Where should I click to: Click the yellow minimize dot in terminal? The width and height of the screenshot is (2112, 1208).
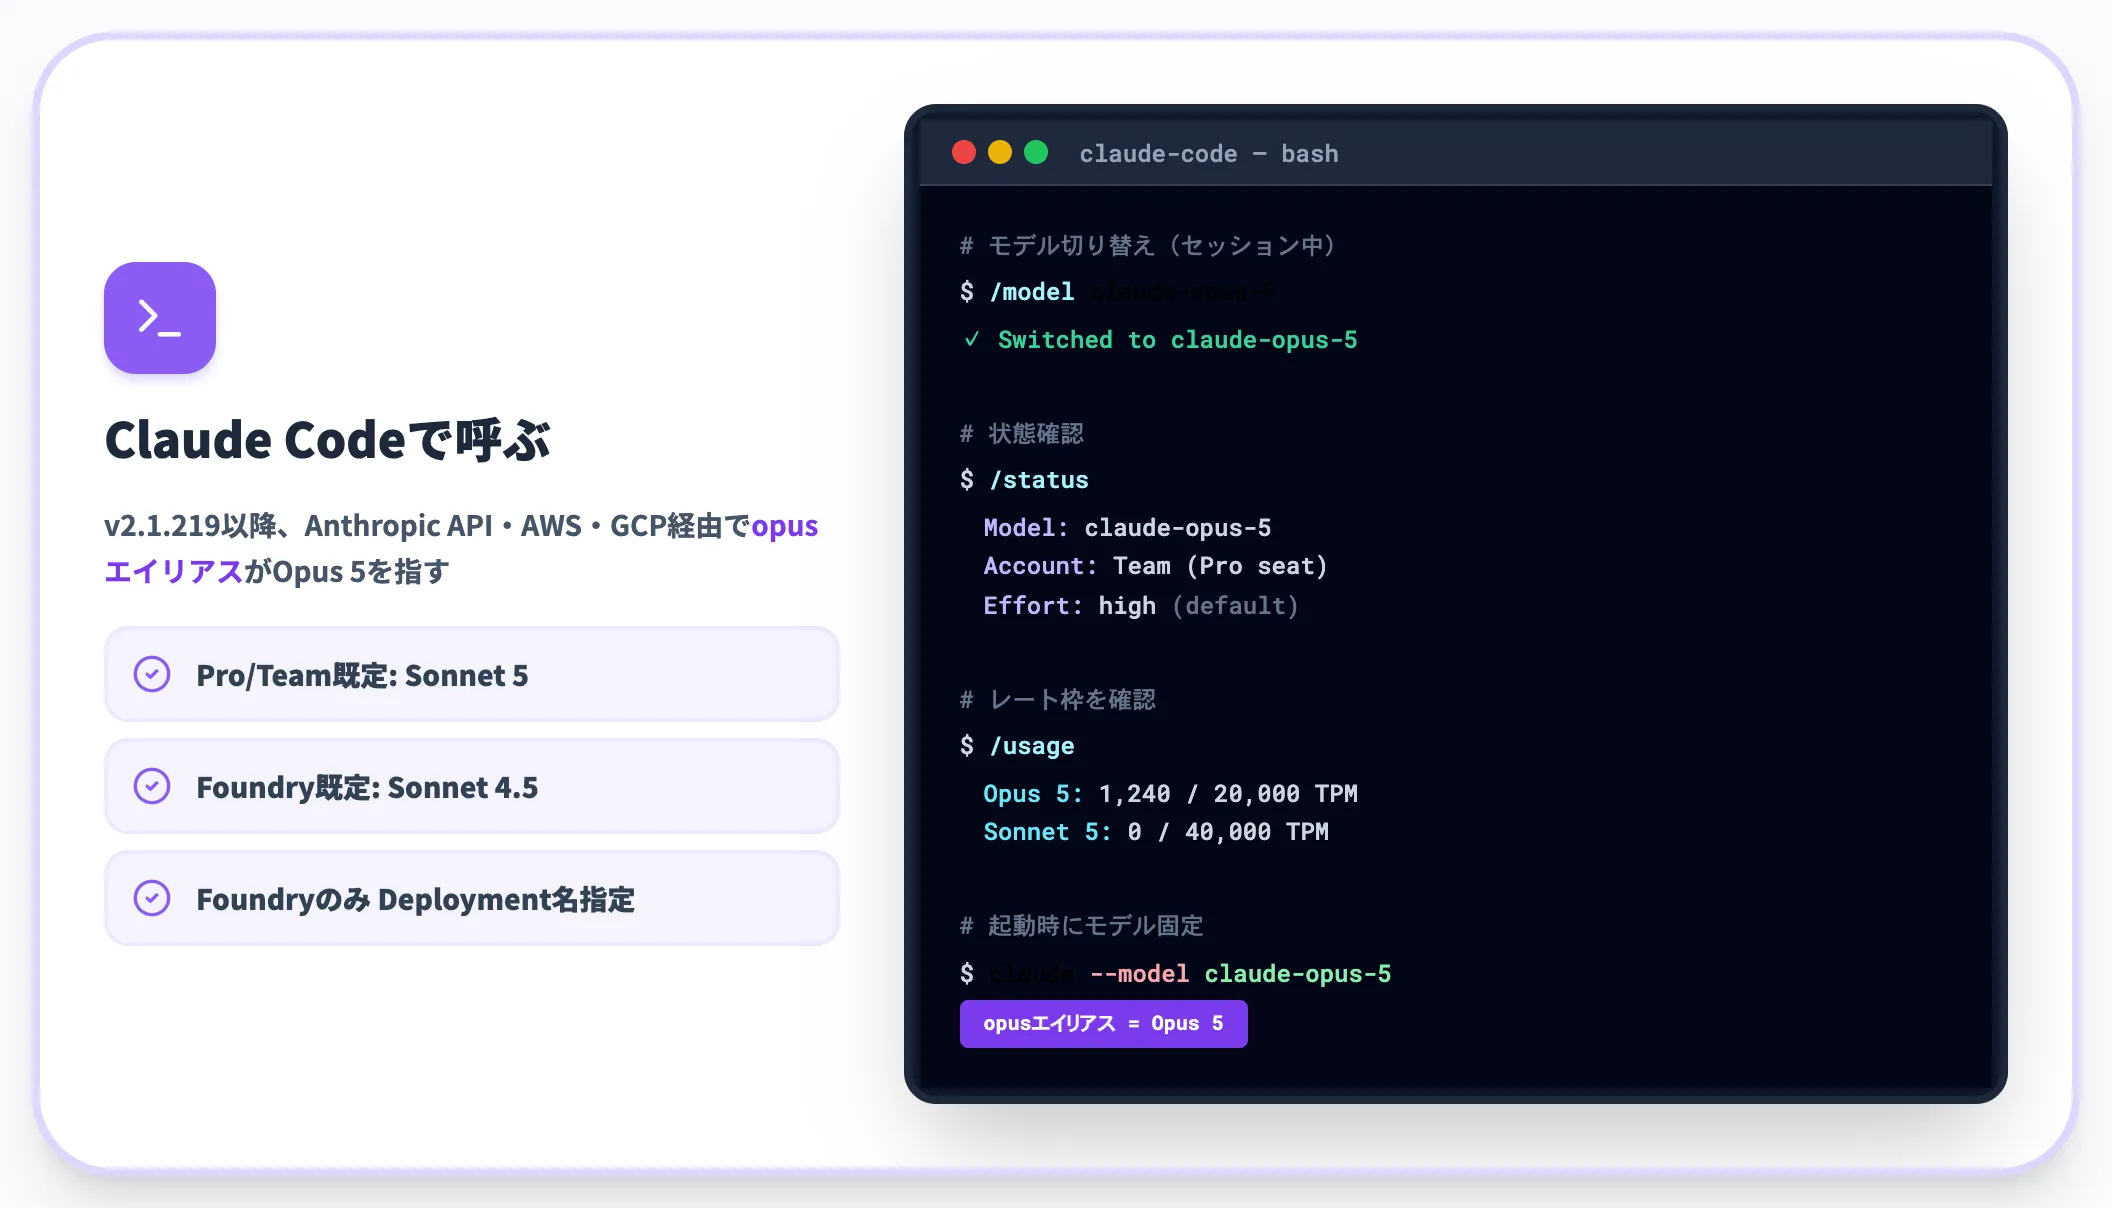(x=1000, y=152)
